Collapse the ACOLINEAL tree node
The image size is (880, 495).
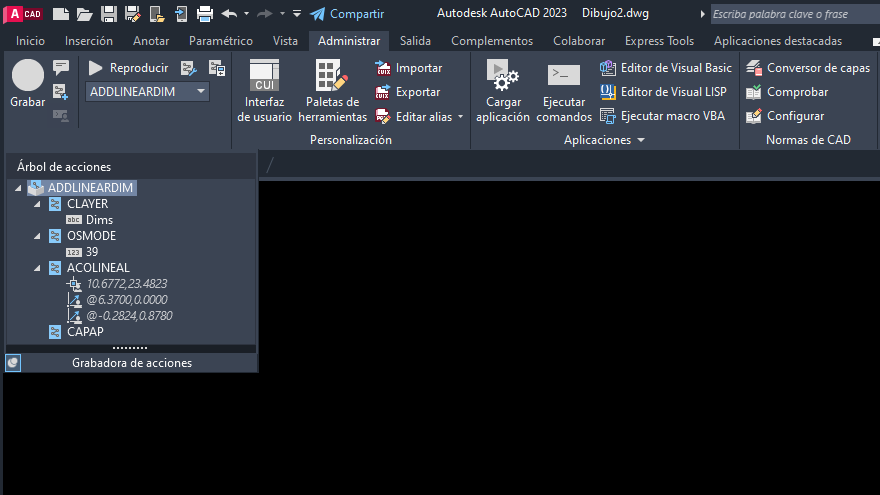(x=37, y=268)
